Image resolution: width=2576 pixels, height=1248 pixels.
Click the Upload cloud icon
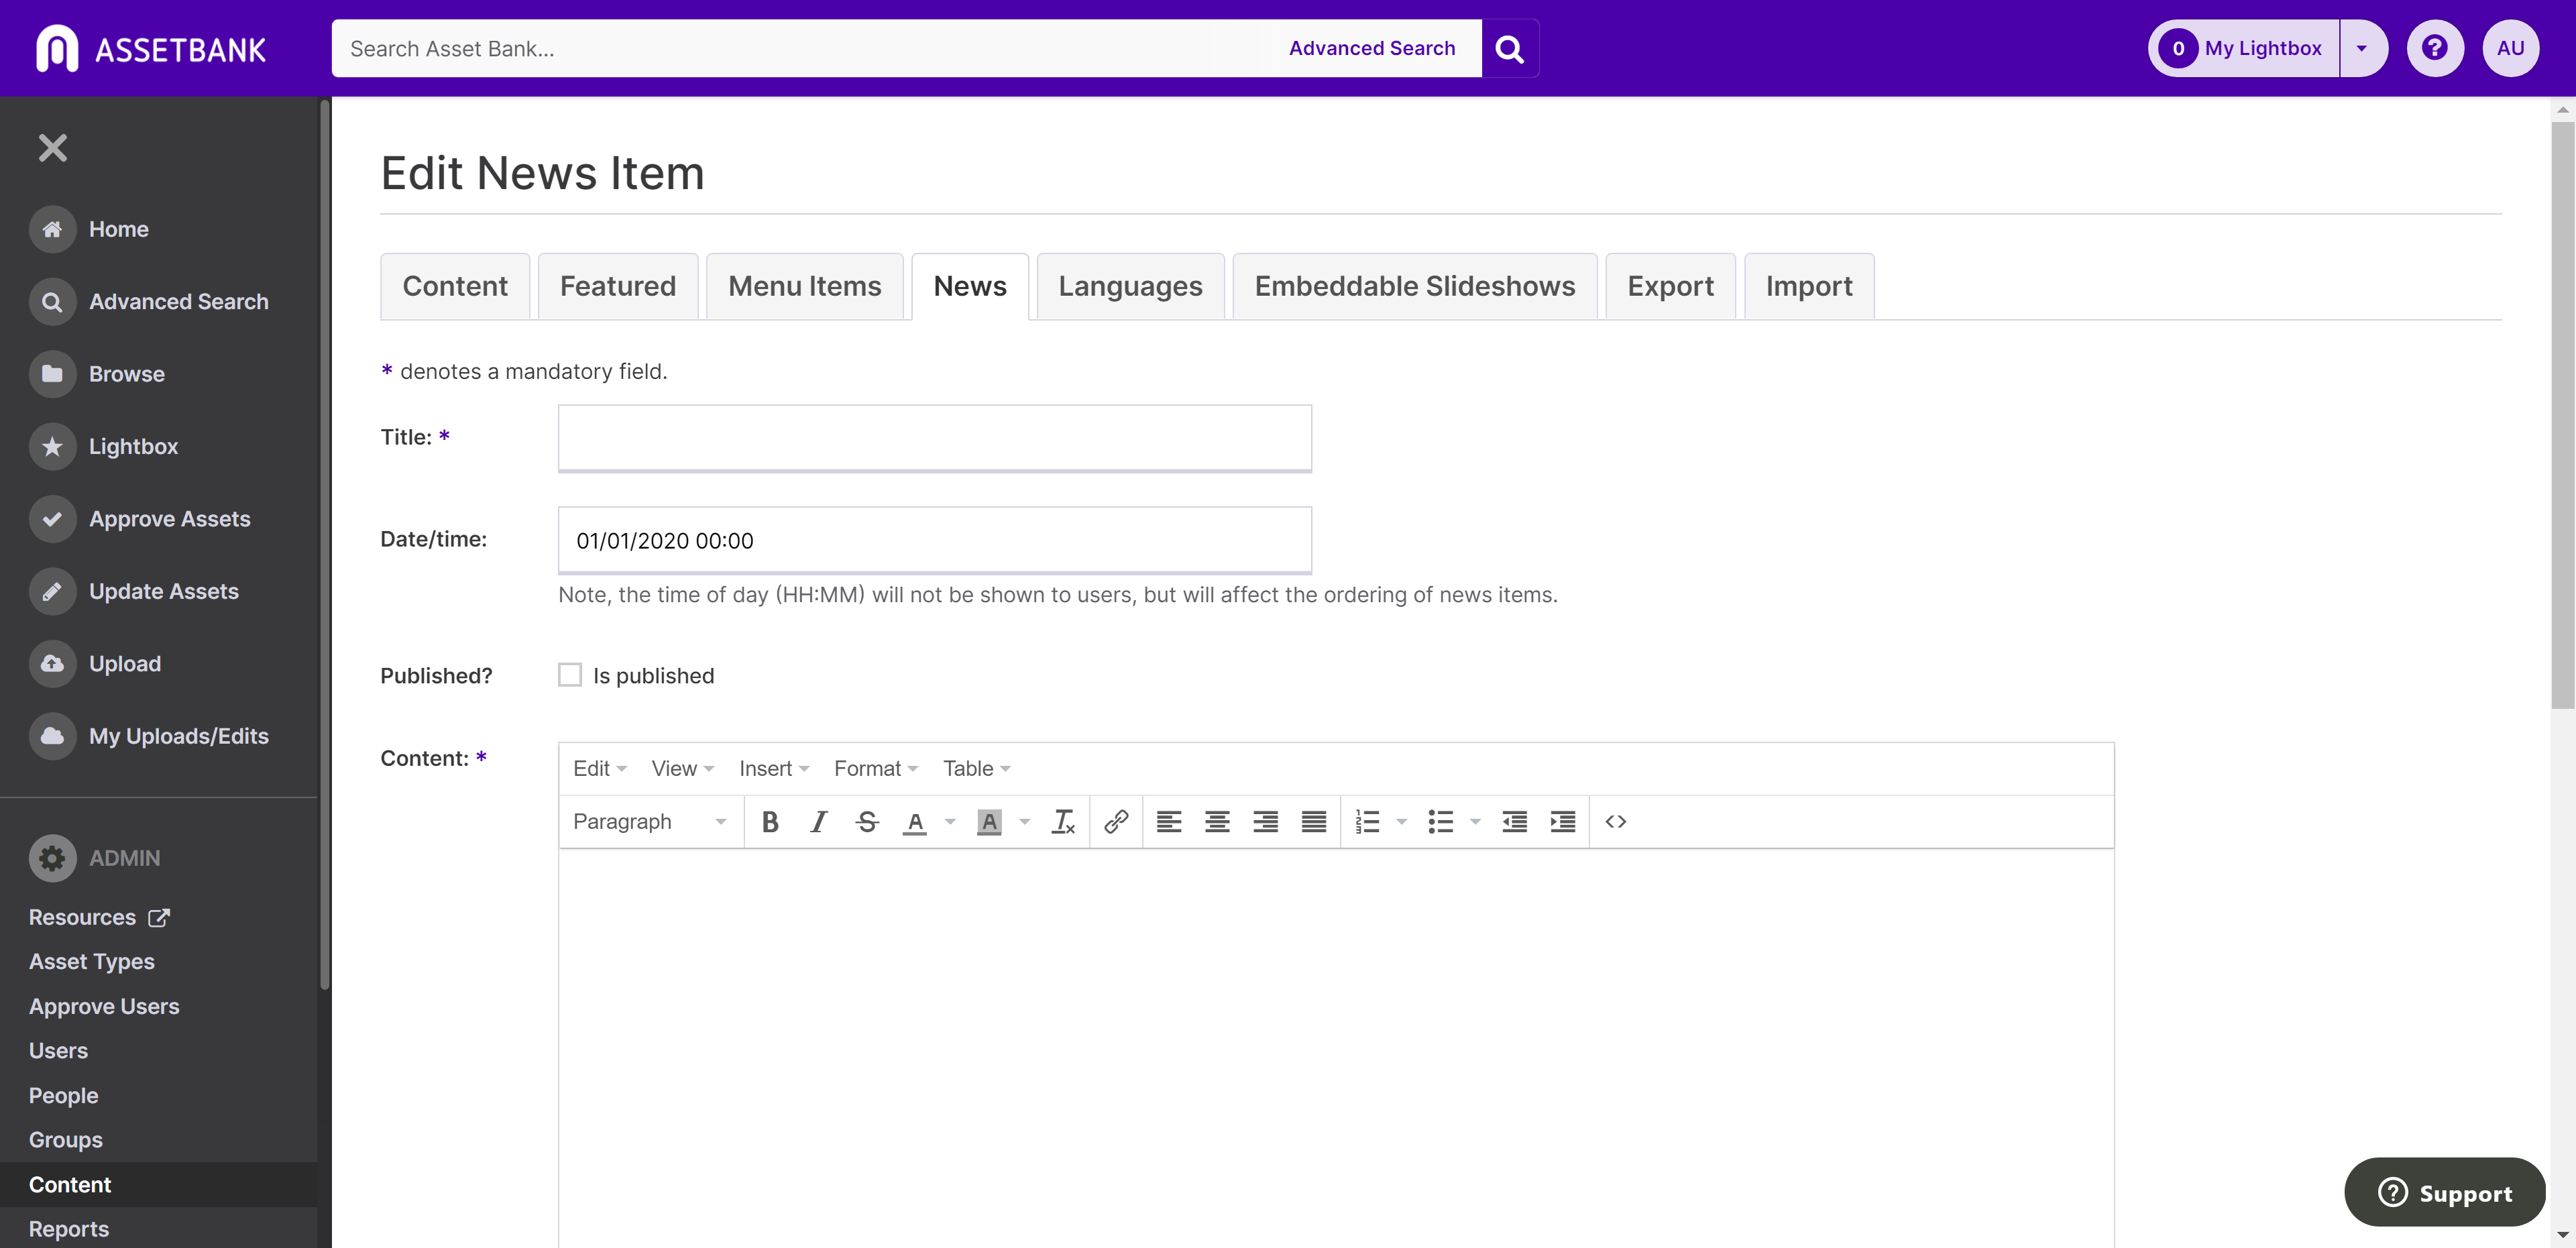(53, 664)
